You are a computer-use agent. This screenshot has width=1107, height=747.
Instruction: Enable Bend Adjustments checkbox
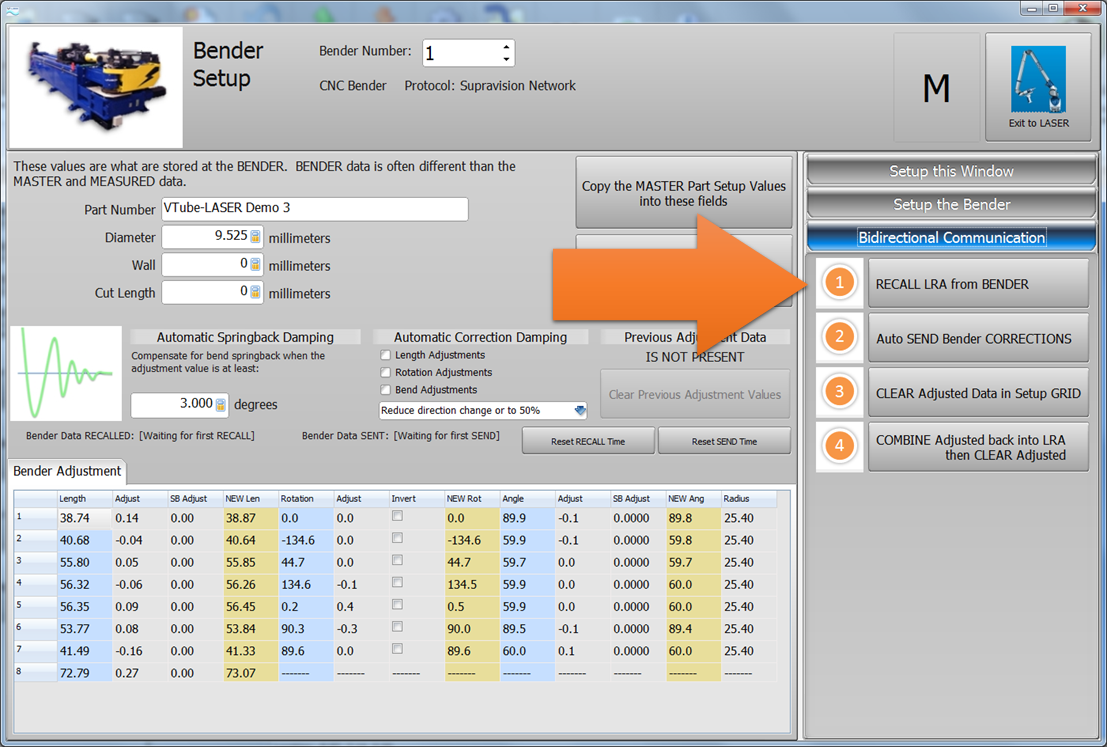(386, 390)
